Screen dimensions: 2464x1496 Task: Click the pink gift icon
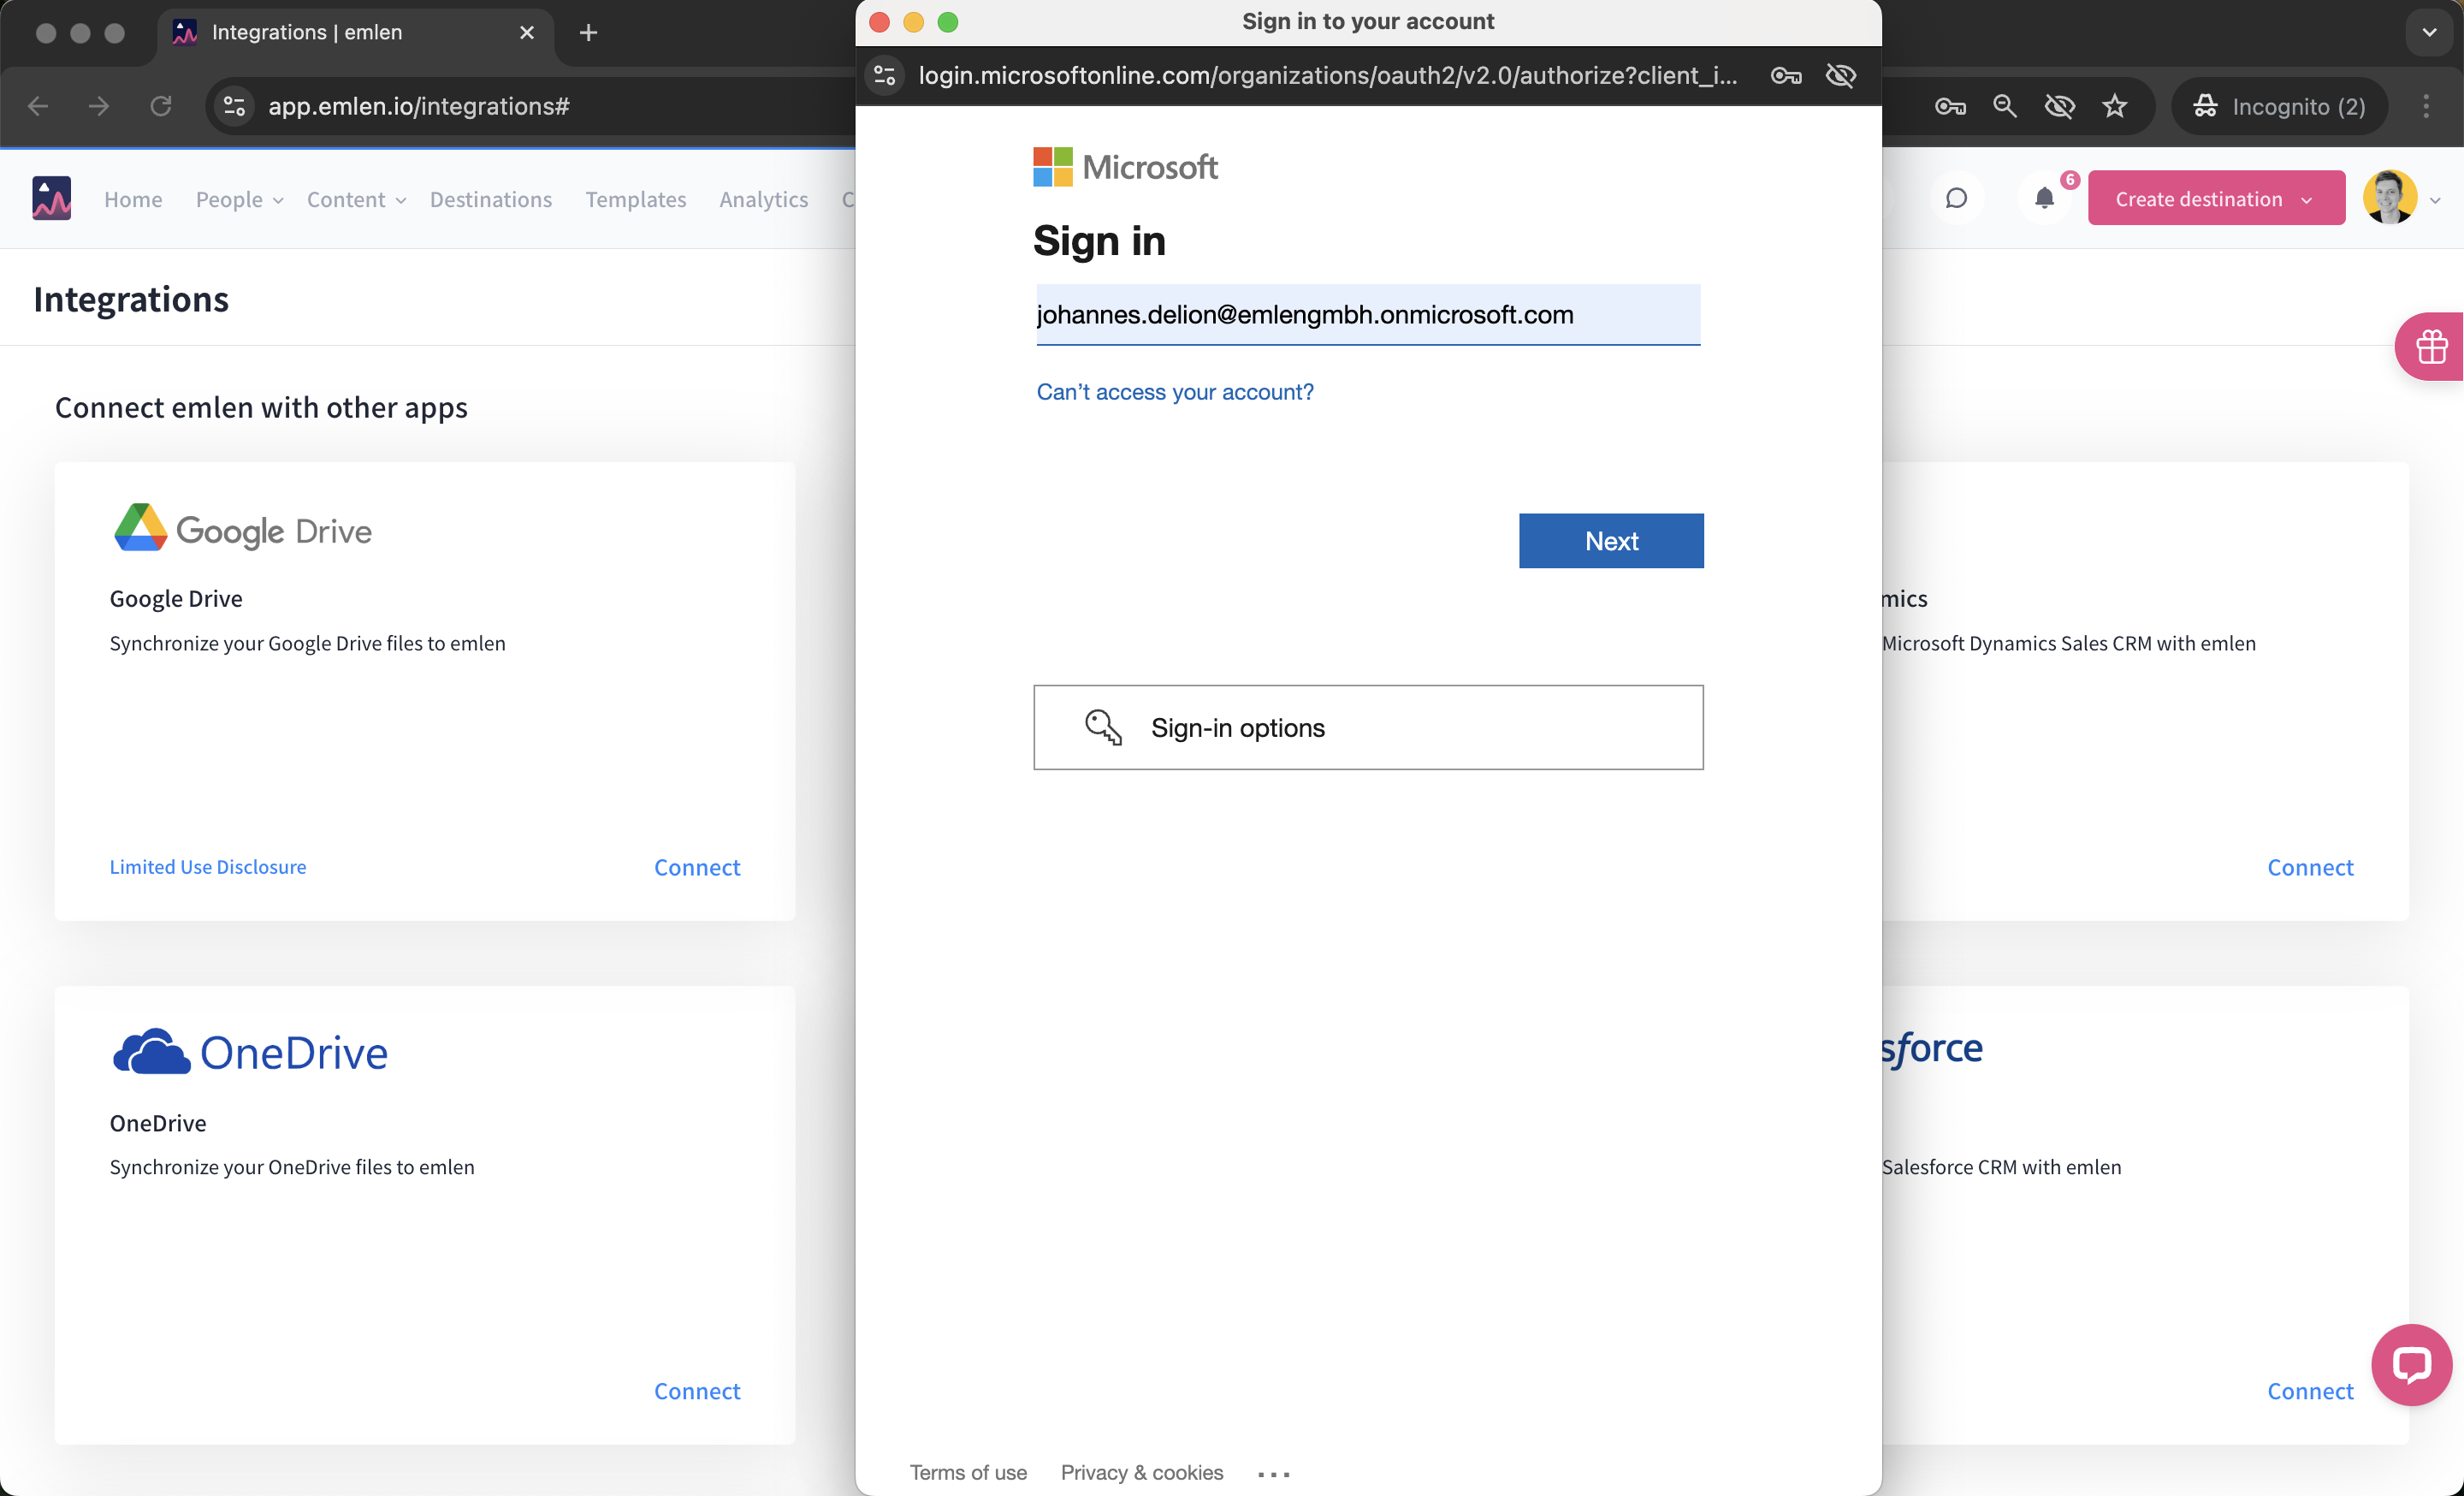(x=2431, y=347)
